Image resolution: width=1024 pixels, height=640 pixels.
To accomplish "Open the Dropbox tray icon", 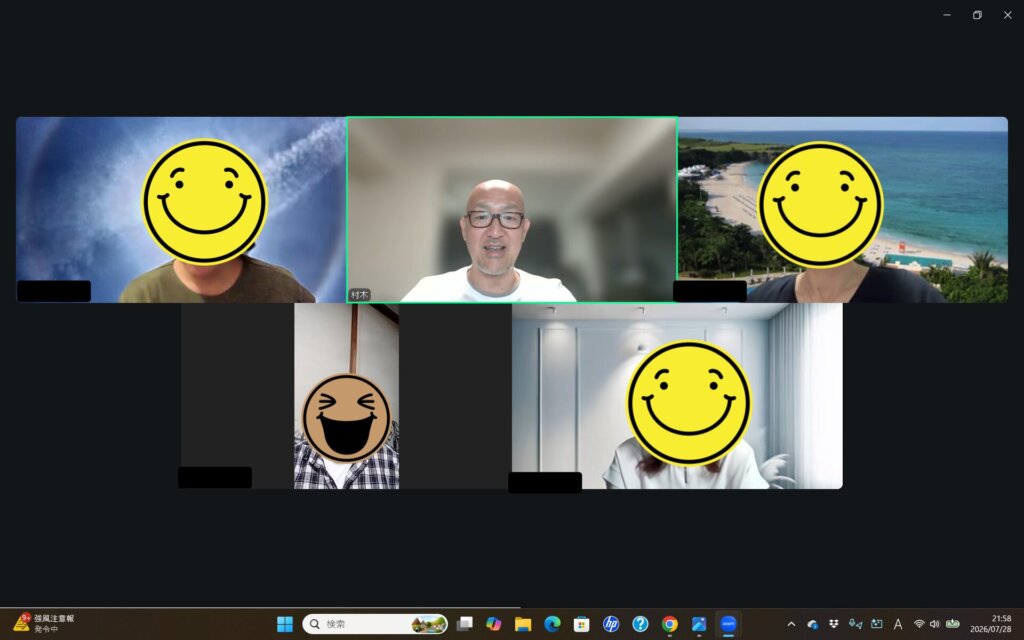I will (x=834, y=624).
